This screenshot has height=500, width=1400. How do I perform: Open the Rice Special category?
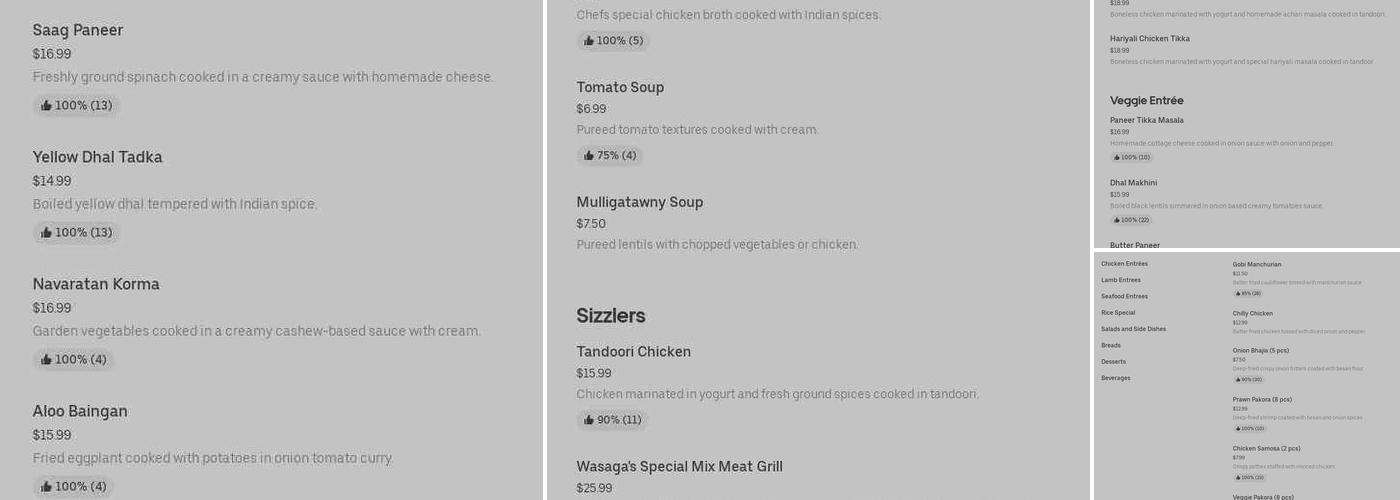tap(1118, 313)
